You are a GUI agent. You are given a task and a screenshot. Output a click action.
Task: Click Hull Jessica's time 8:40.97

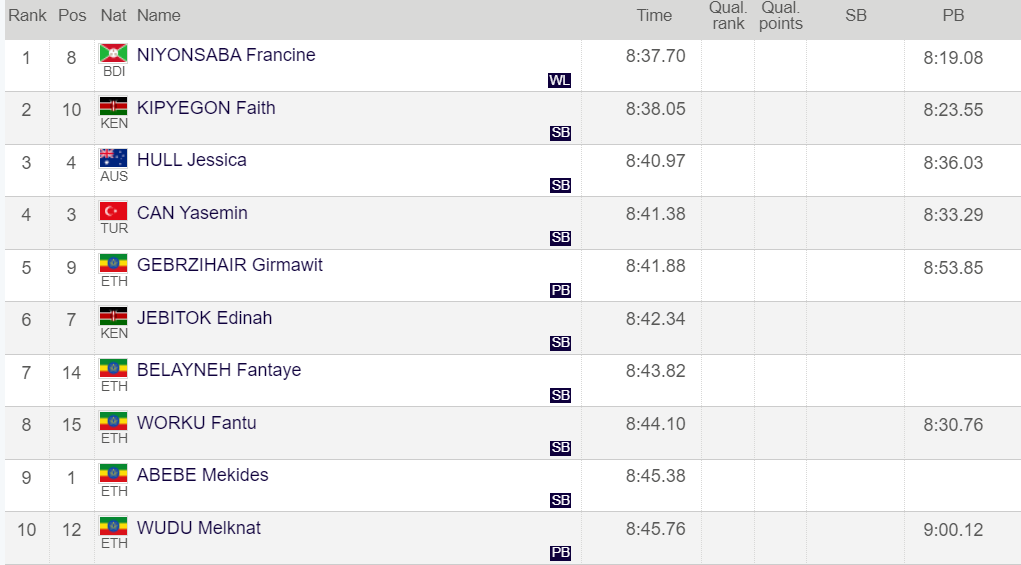[x=655, y=160]
